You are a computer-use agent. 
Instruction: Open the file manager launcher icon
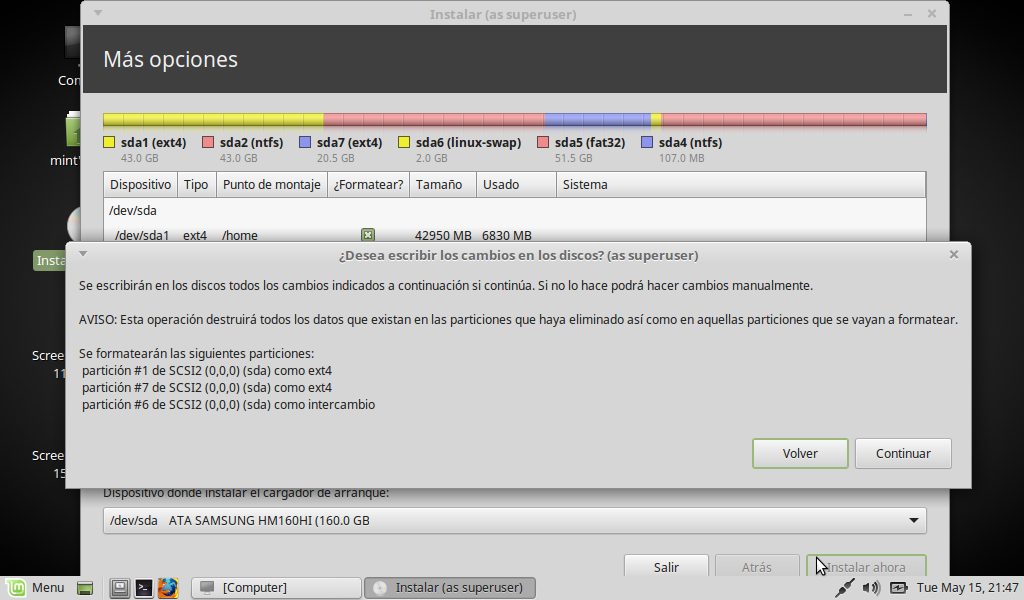[x=120, y=587]
